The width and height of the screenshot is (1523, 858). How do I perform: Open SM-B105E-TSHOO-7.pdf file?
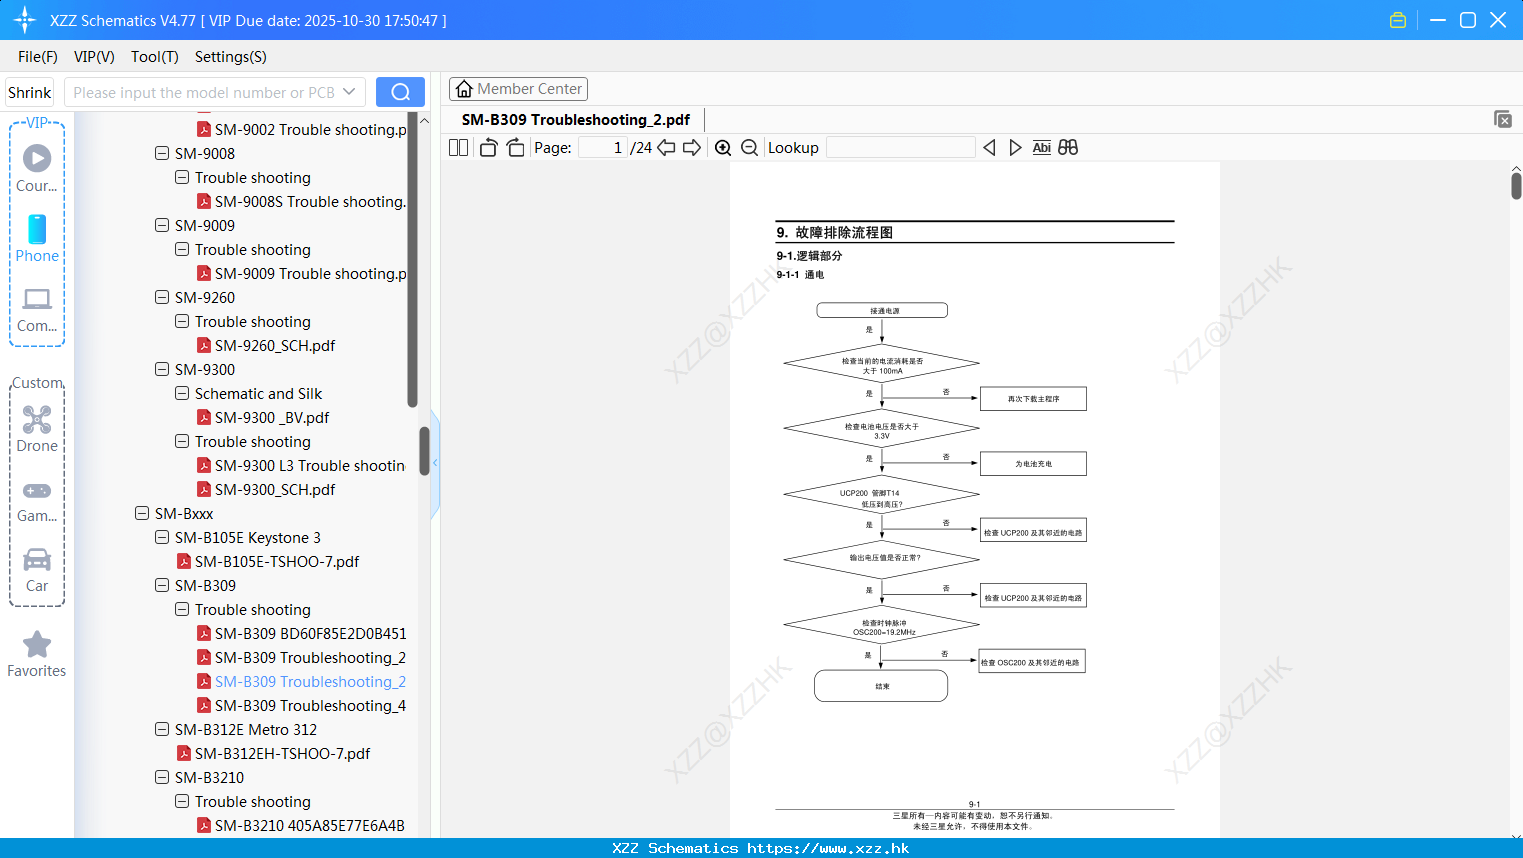pyautogui.click(x=268, y=562)
